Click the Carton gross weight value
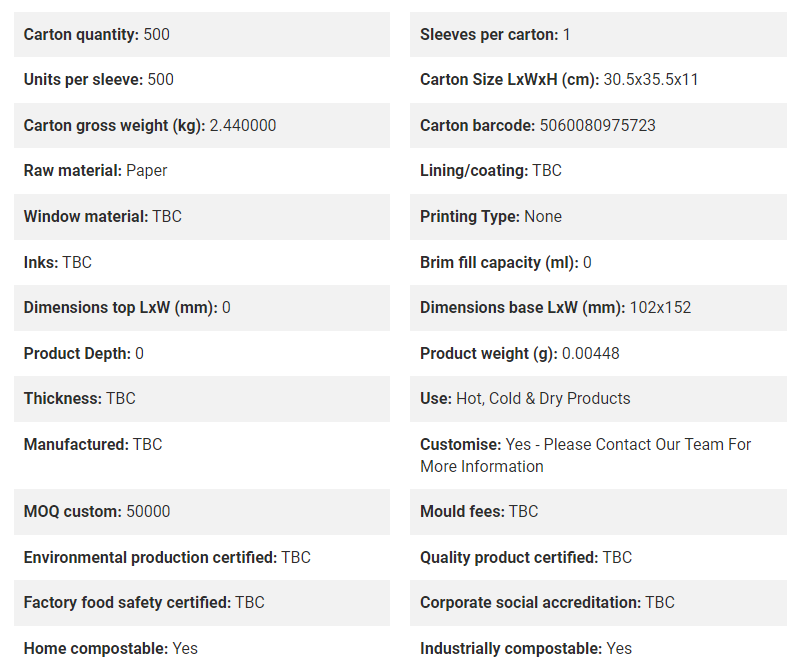This screenshot has height=669, width=801. click(243, 125)
